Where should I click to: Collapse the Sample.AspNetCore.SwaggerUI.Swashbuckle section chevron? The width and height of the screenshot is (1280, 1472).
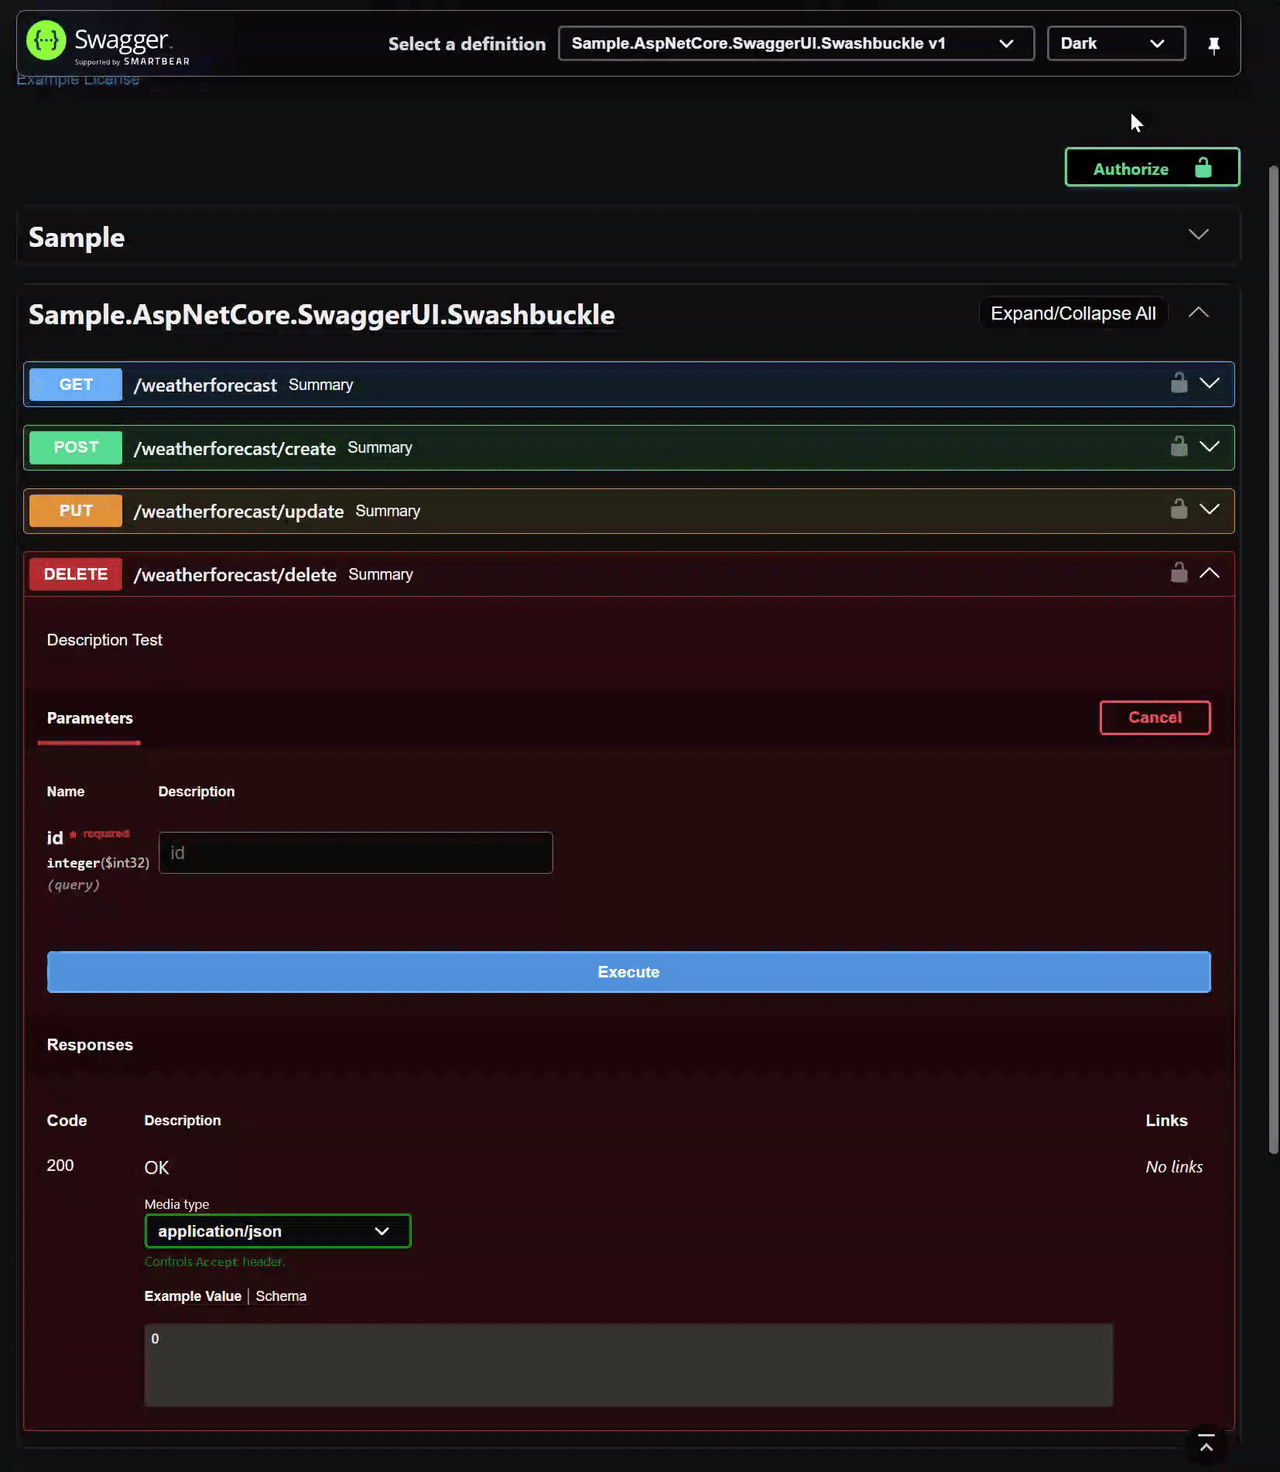1198,313
